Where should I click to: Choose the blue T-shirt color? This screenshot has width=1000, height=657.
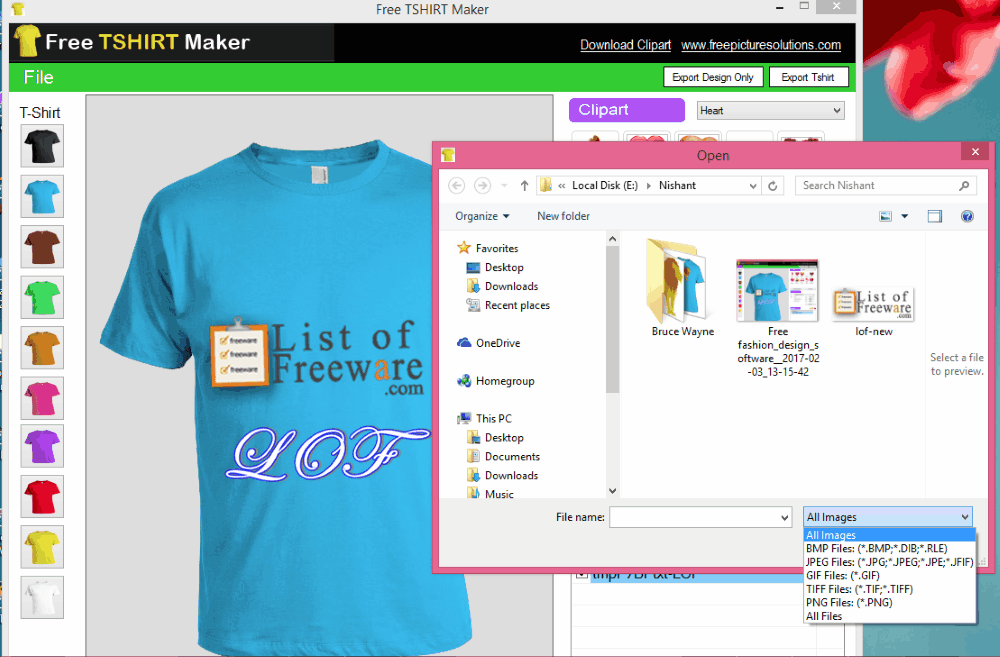coord(42,196)
